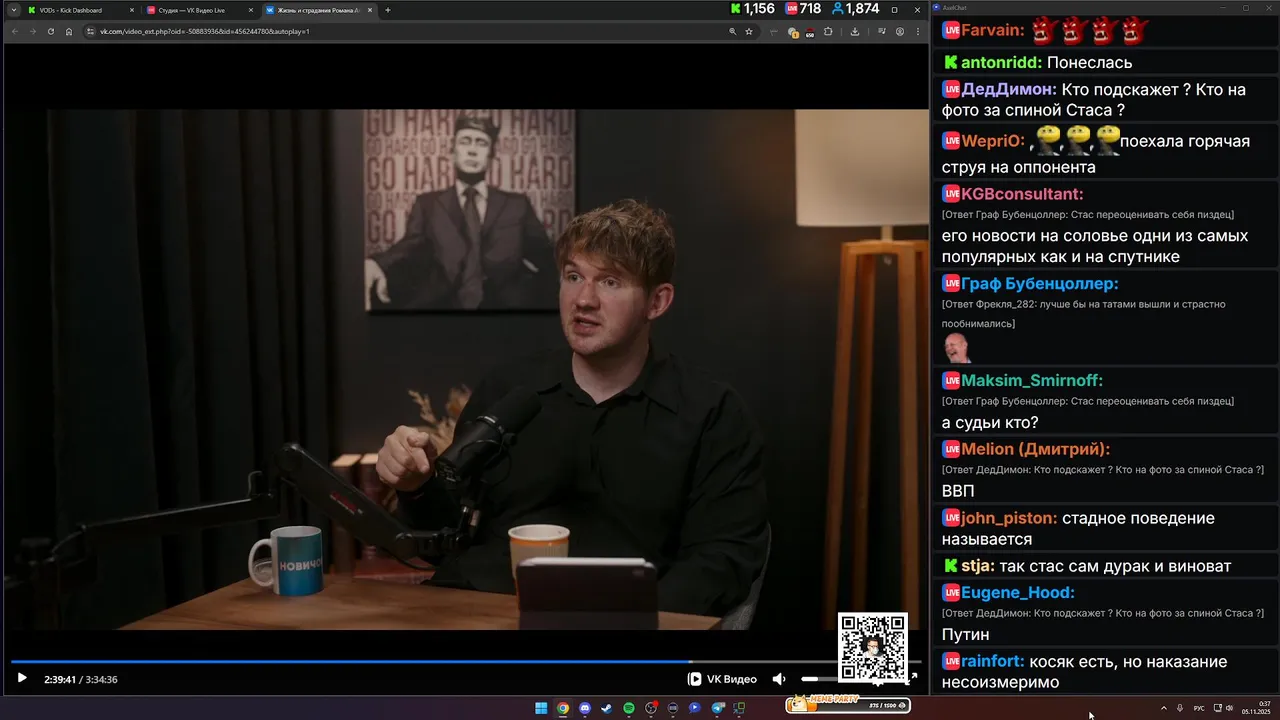
Task: Click the vk.com address bar
Action: [x=400, y=31]
